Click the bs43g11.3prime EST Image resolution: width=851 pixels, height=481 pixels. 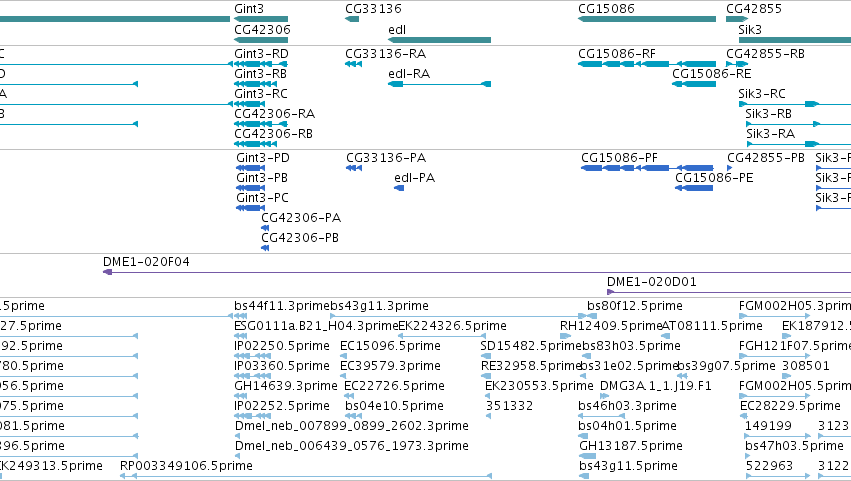pyautogui.click(x=458, y=316)
